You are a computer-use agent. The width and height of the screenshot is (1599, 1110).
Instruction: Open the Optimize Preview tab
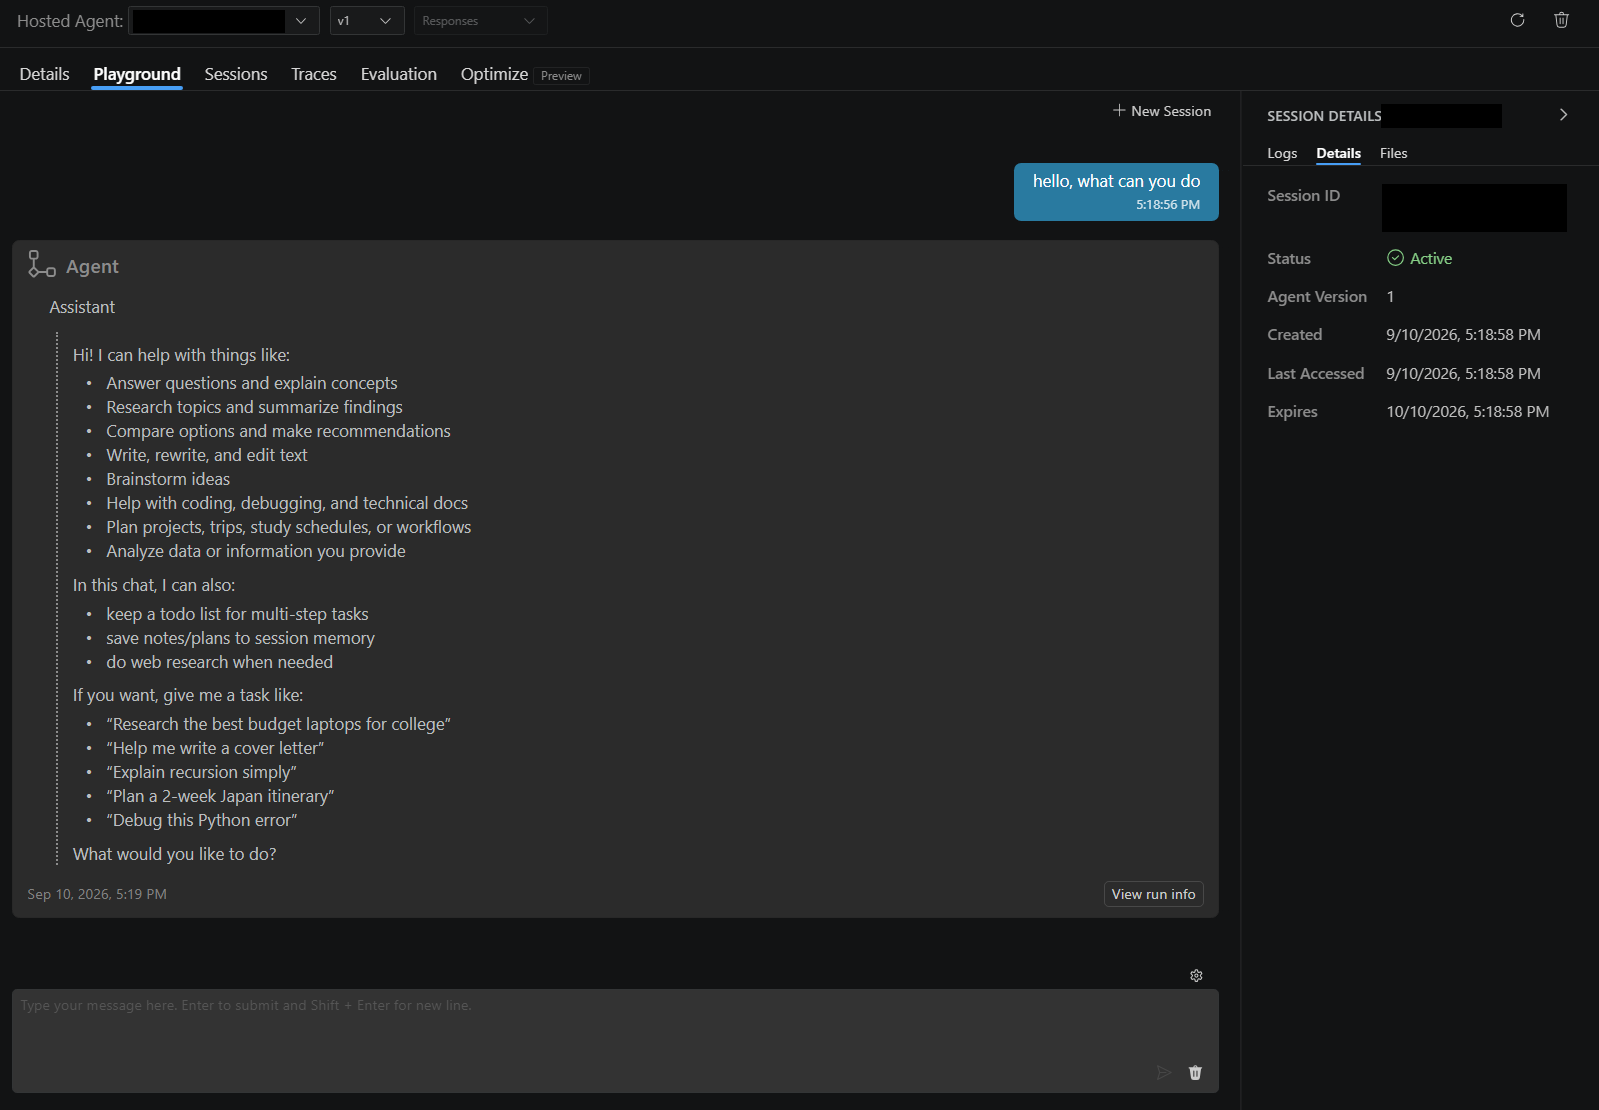coord(524,75)
